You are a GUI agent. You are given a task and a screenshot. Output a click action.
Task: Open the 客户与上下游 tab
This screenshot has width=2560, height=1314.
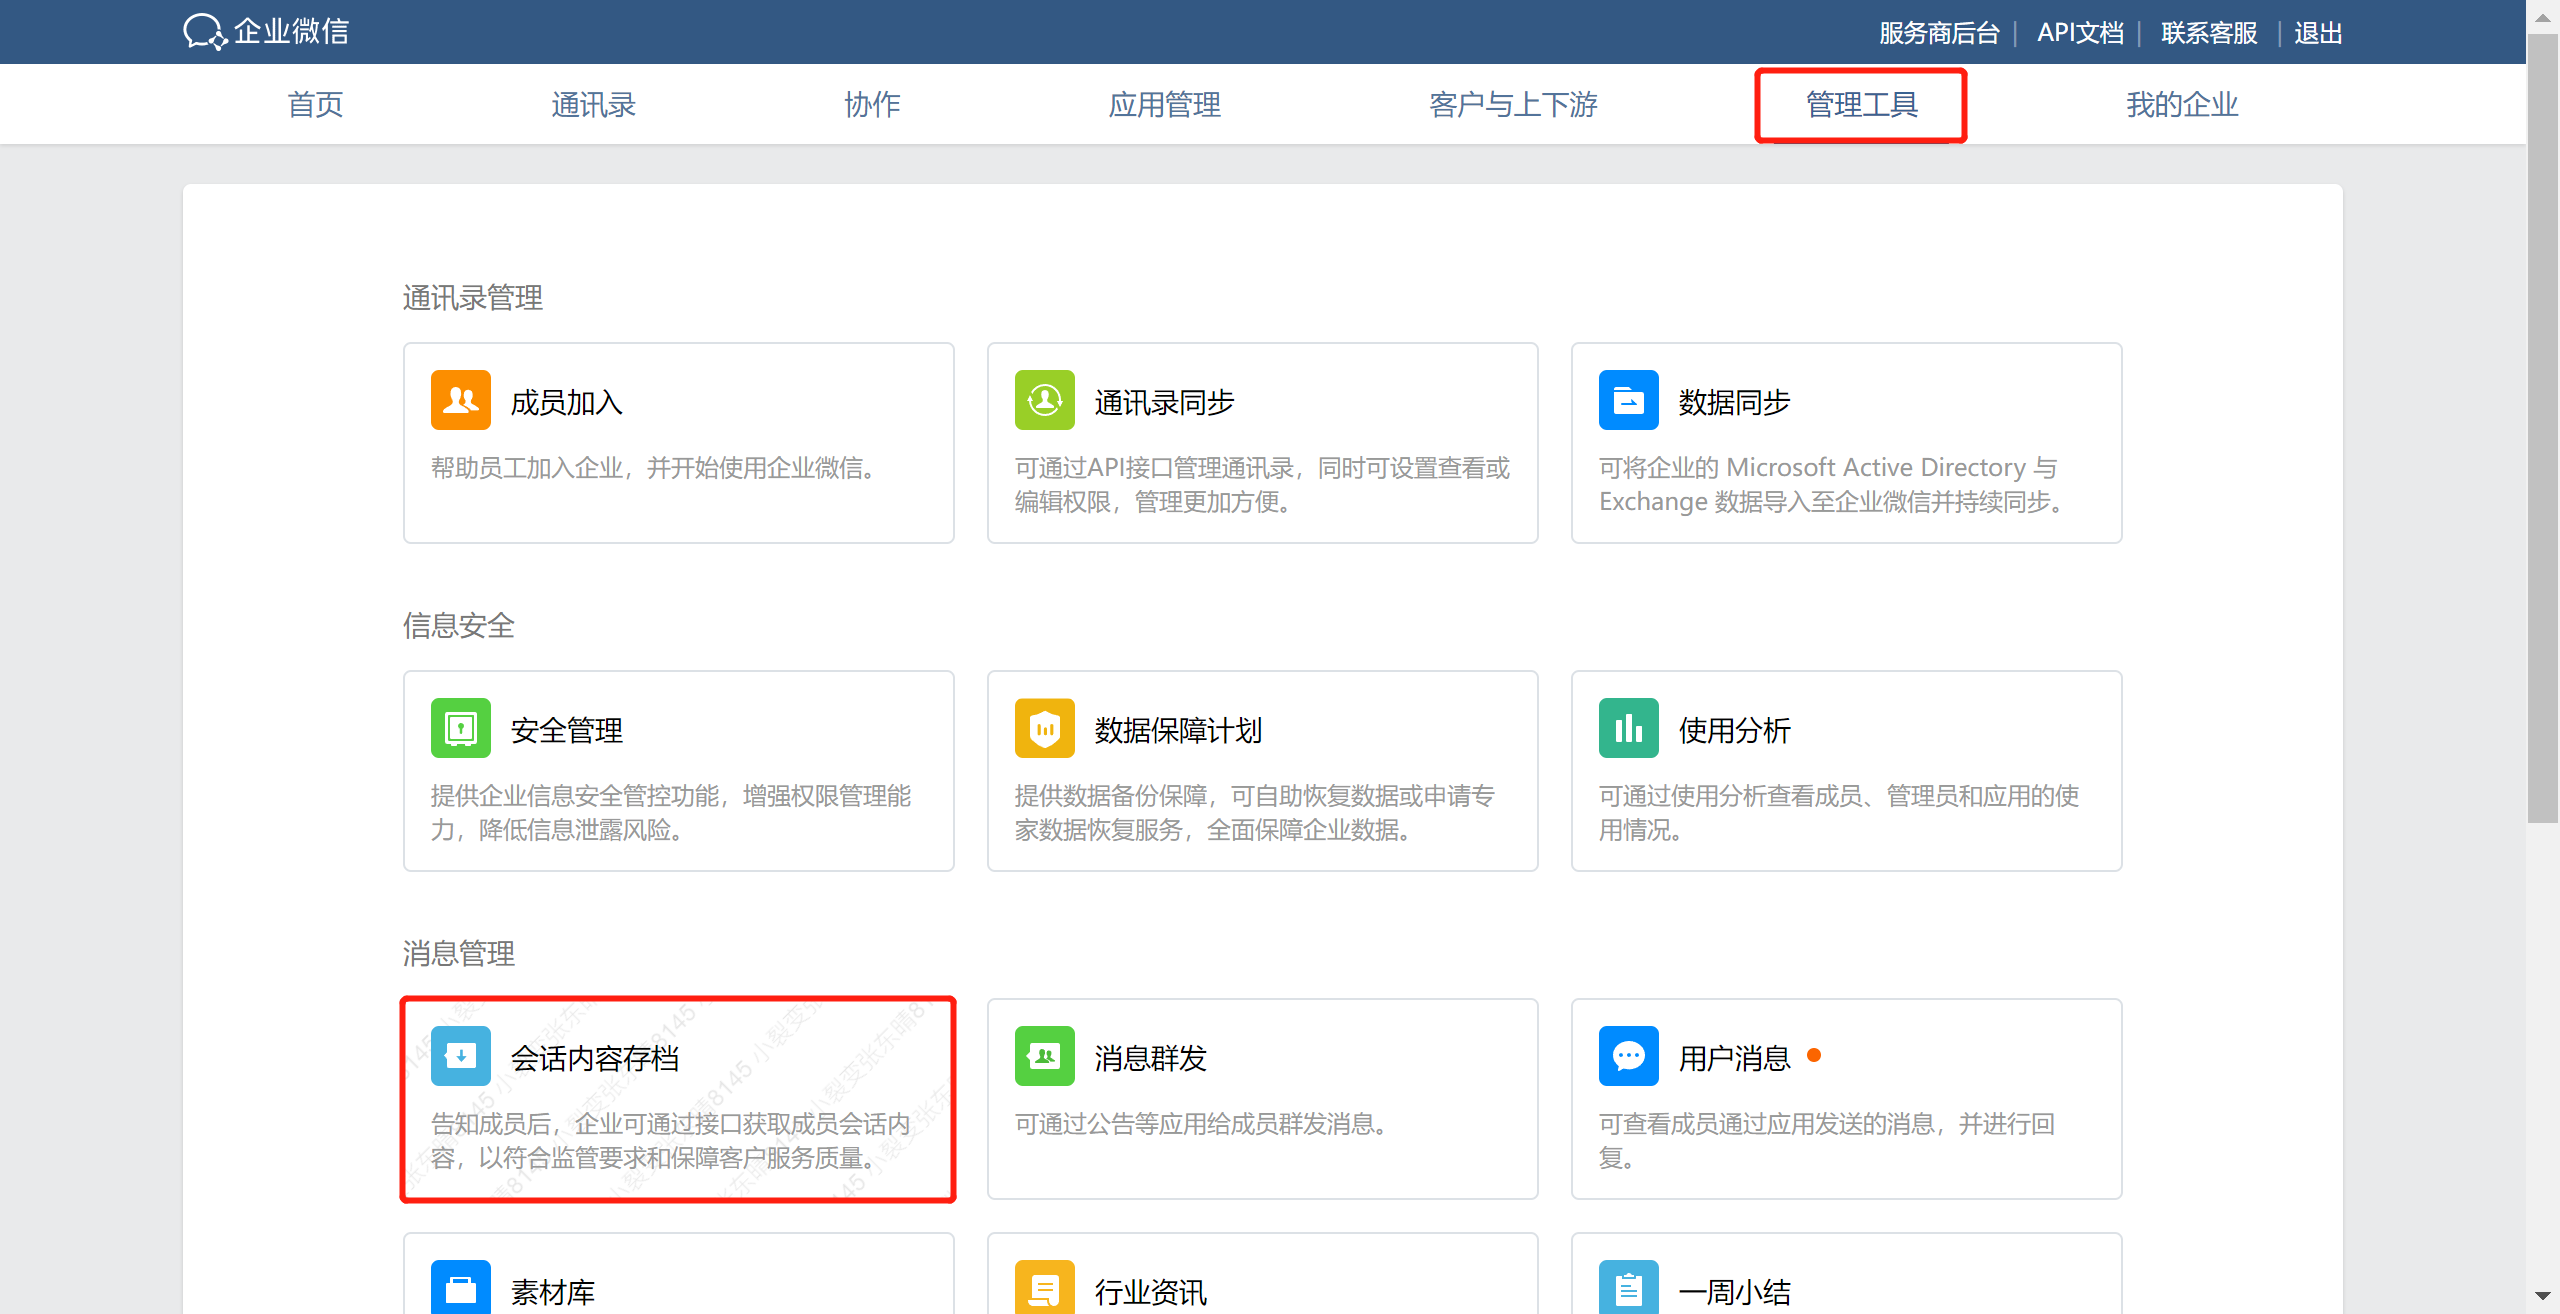(1514, 105)
